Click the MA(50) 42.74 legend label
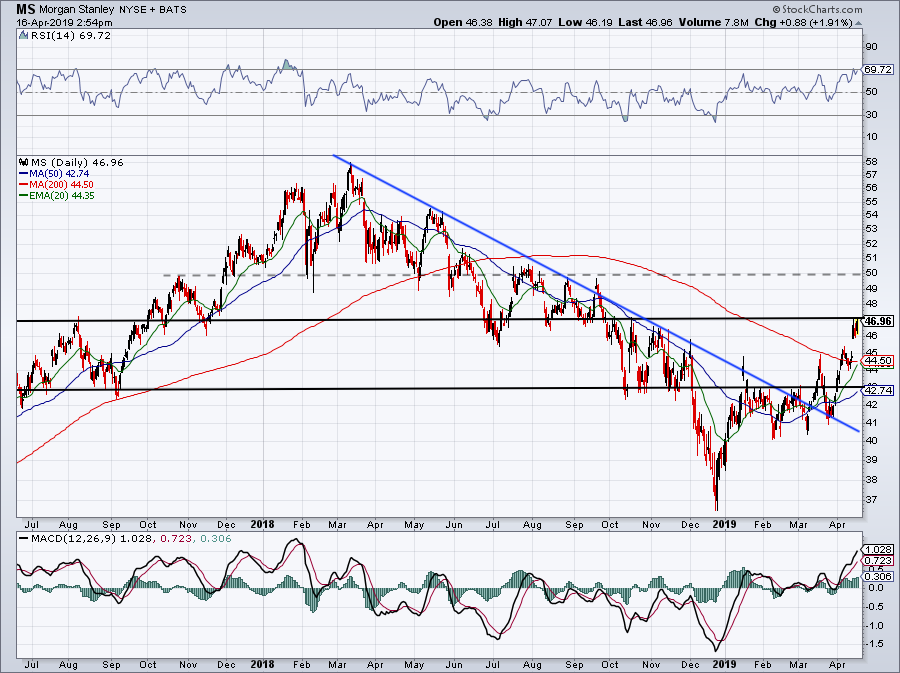The height and width of the screenshot is (673, 900). point(59,174)
